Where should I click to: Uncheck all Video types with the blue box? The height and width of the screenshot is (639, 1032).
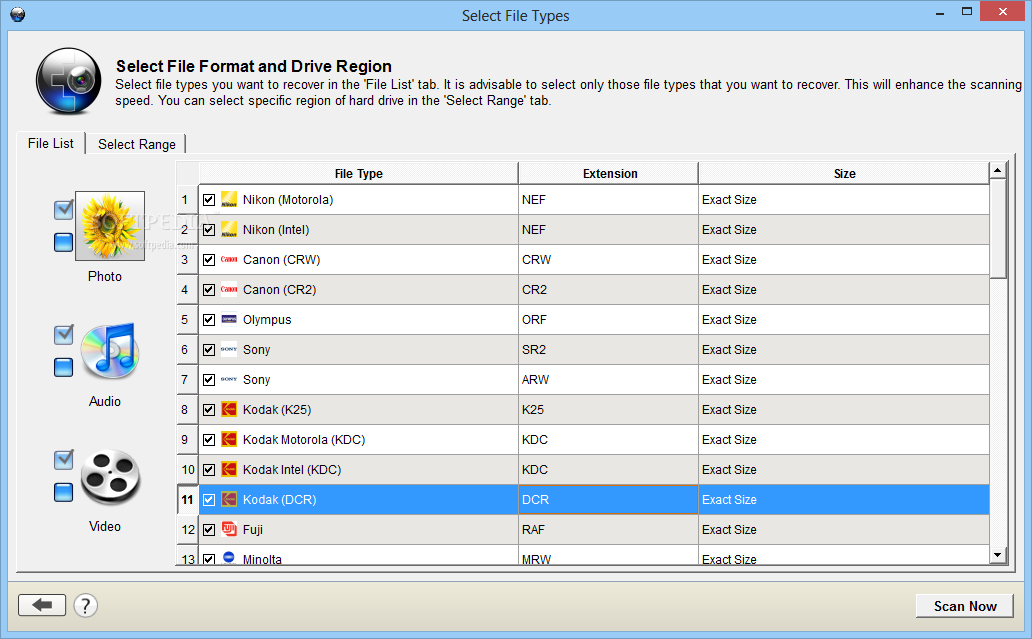point(63,492)
